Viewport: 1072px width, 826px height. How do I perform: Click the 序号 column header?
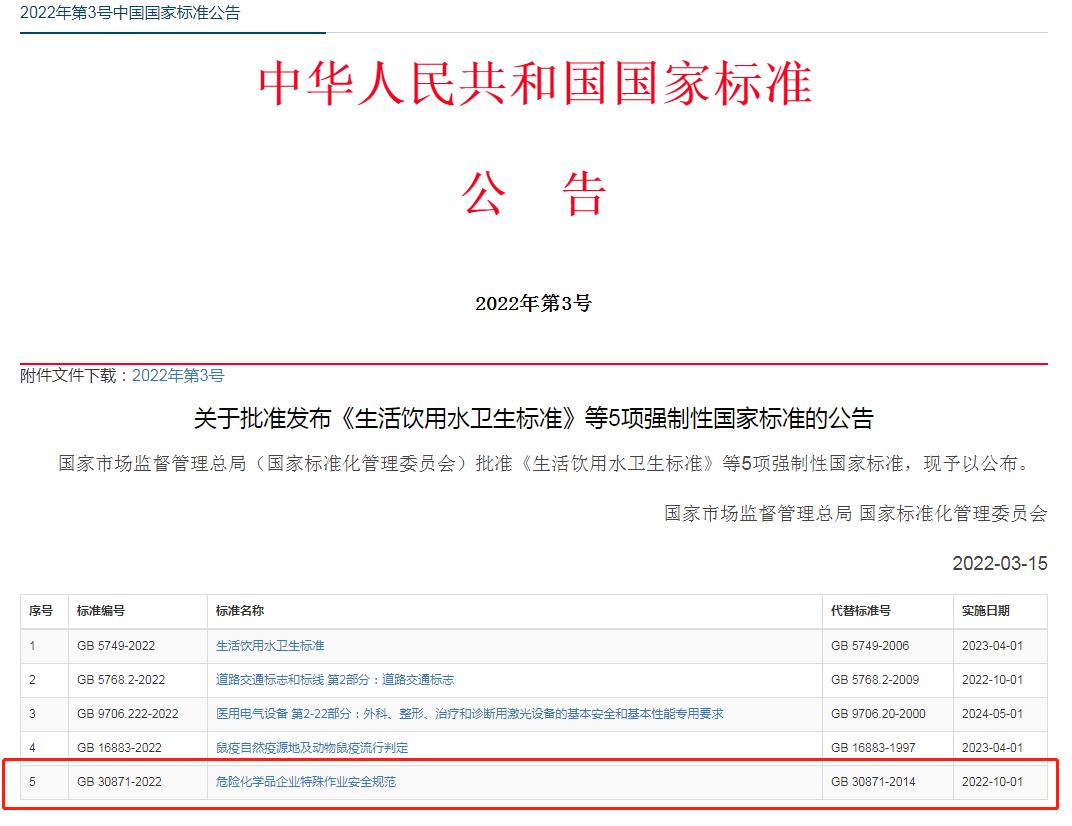[40, 611]
